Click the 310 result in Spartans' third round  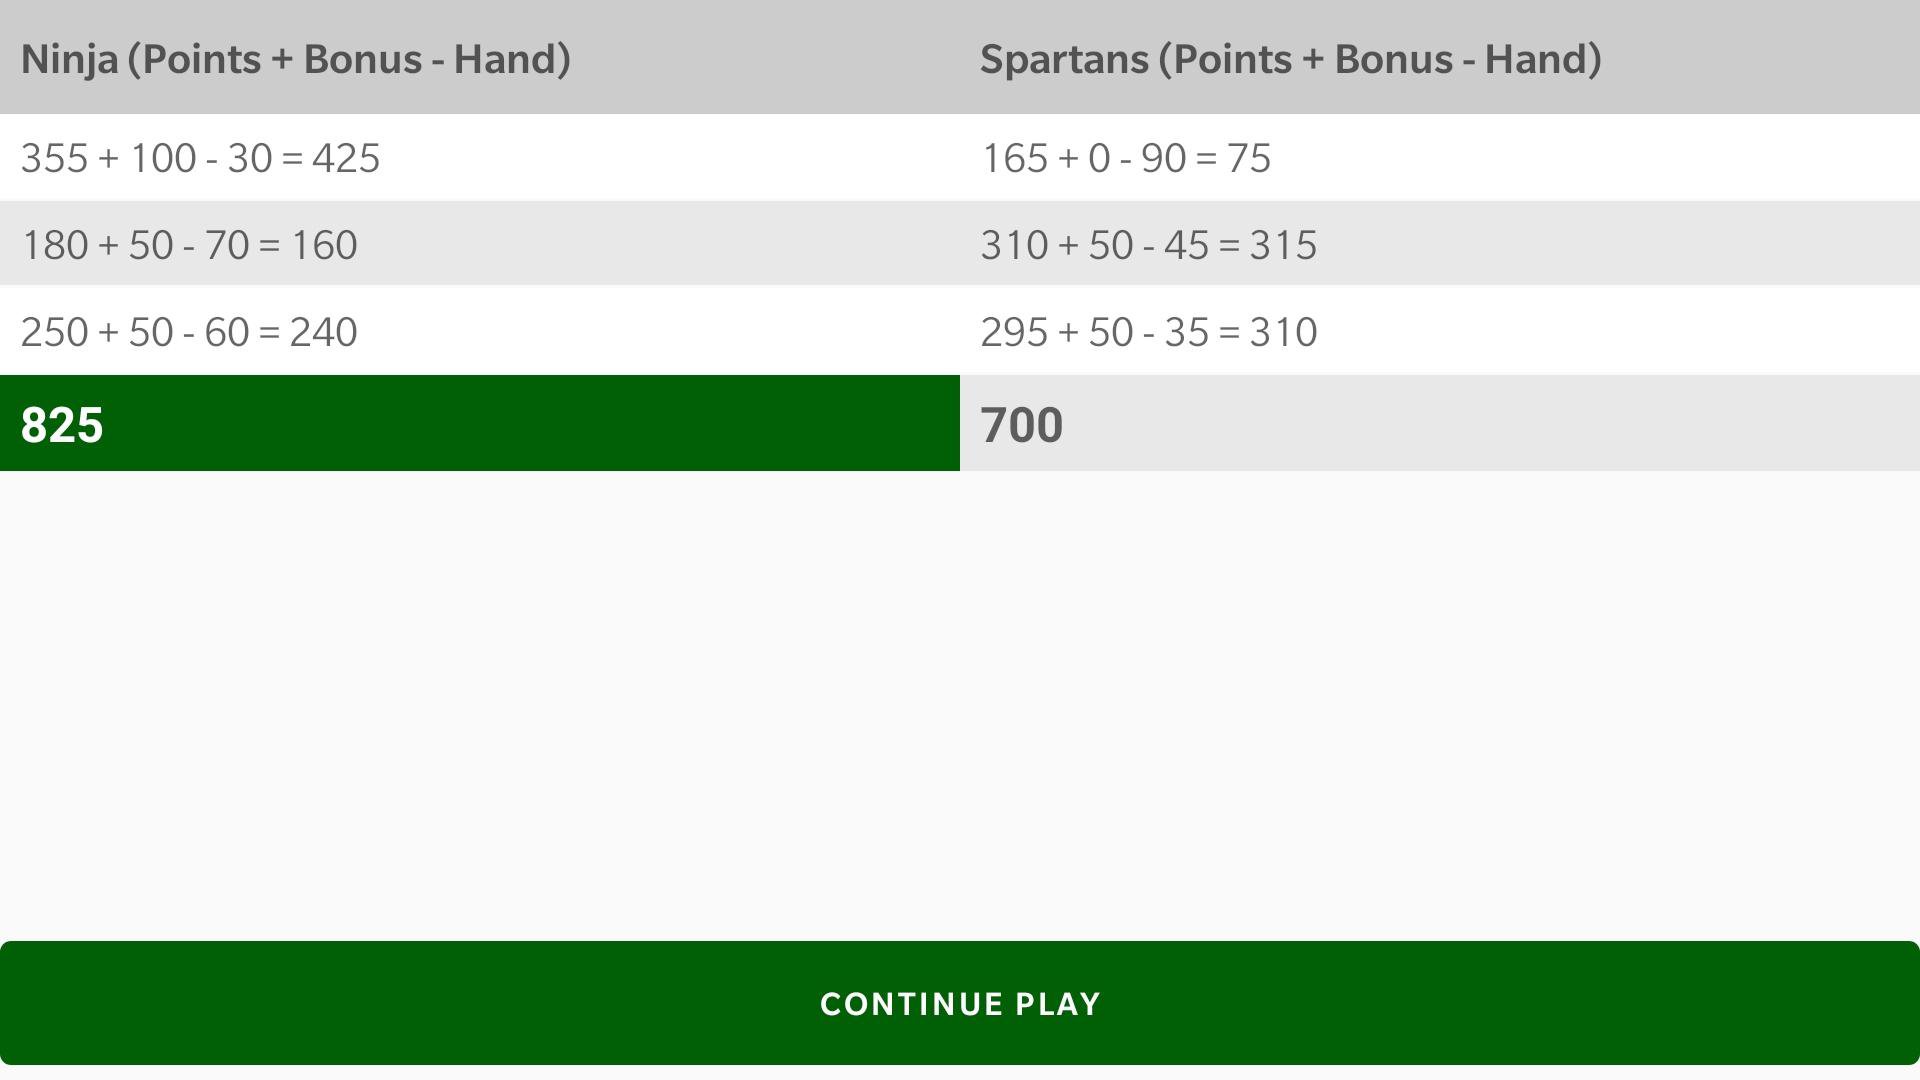coord(1283,332)
